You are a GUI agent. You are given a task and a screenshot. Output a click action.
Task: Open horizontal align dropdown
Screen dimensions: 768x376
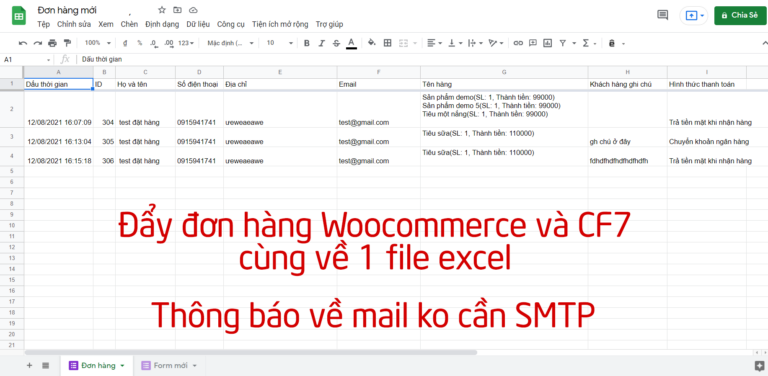434,43
